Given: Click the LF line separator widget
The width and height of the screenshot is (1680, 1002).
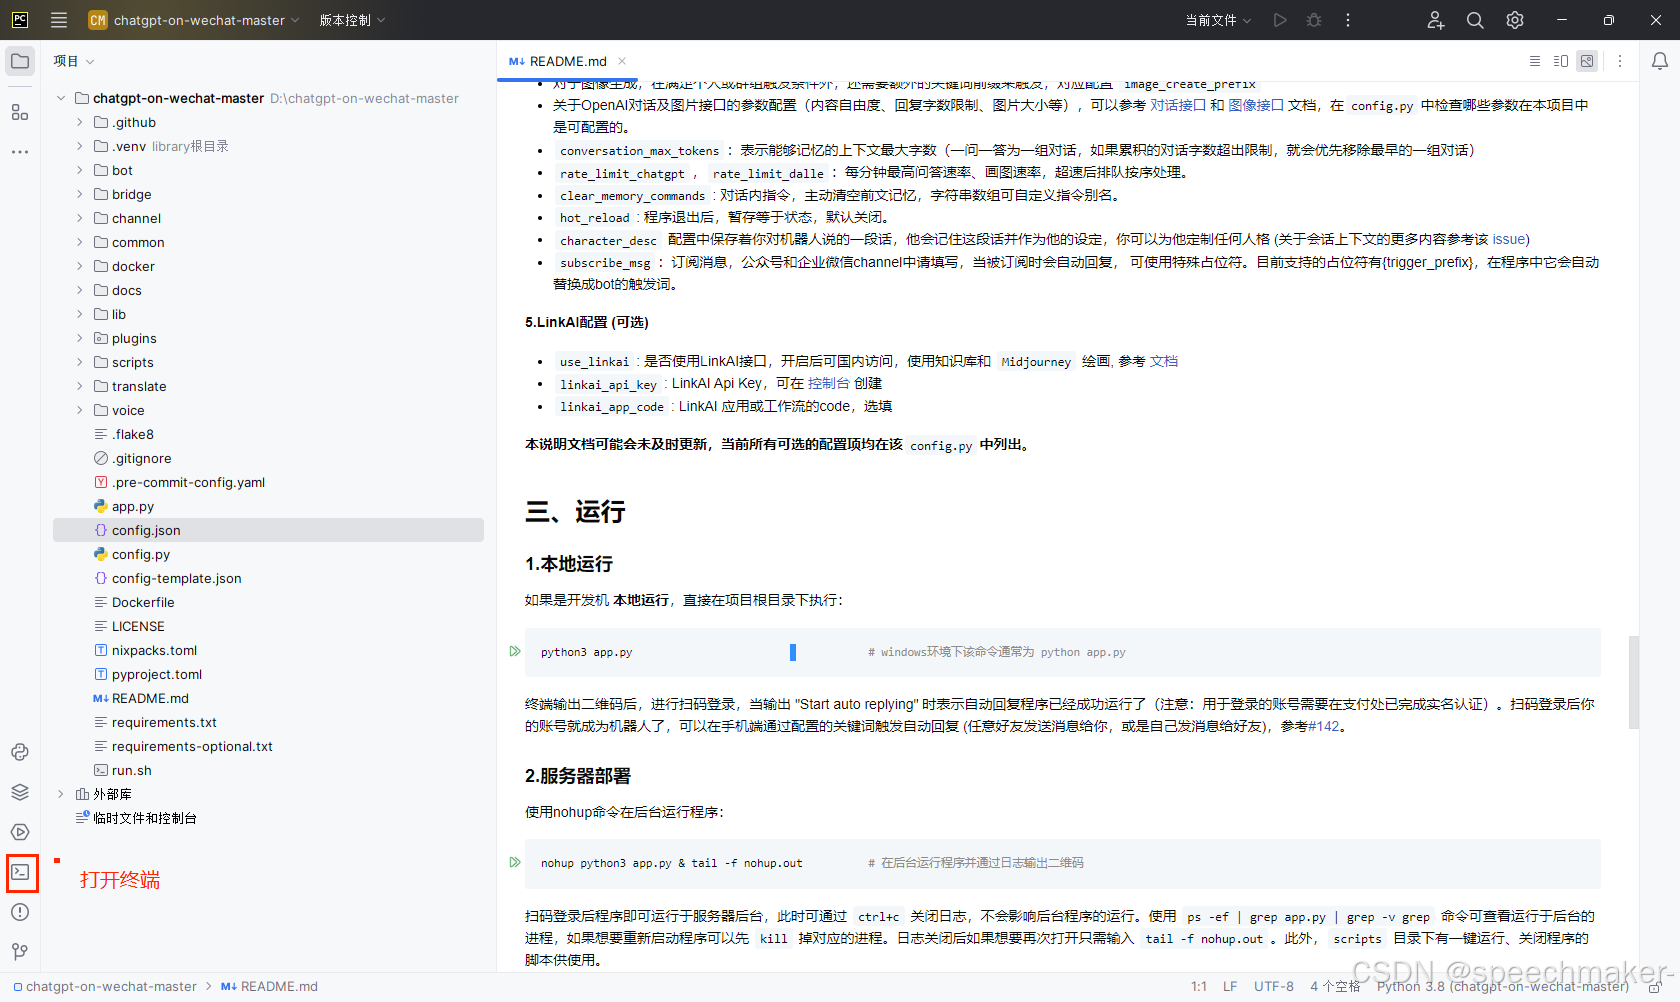Looking at the screenshot, I should 1230,987.
